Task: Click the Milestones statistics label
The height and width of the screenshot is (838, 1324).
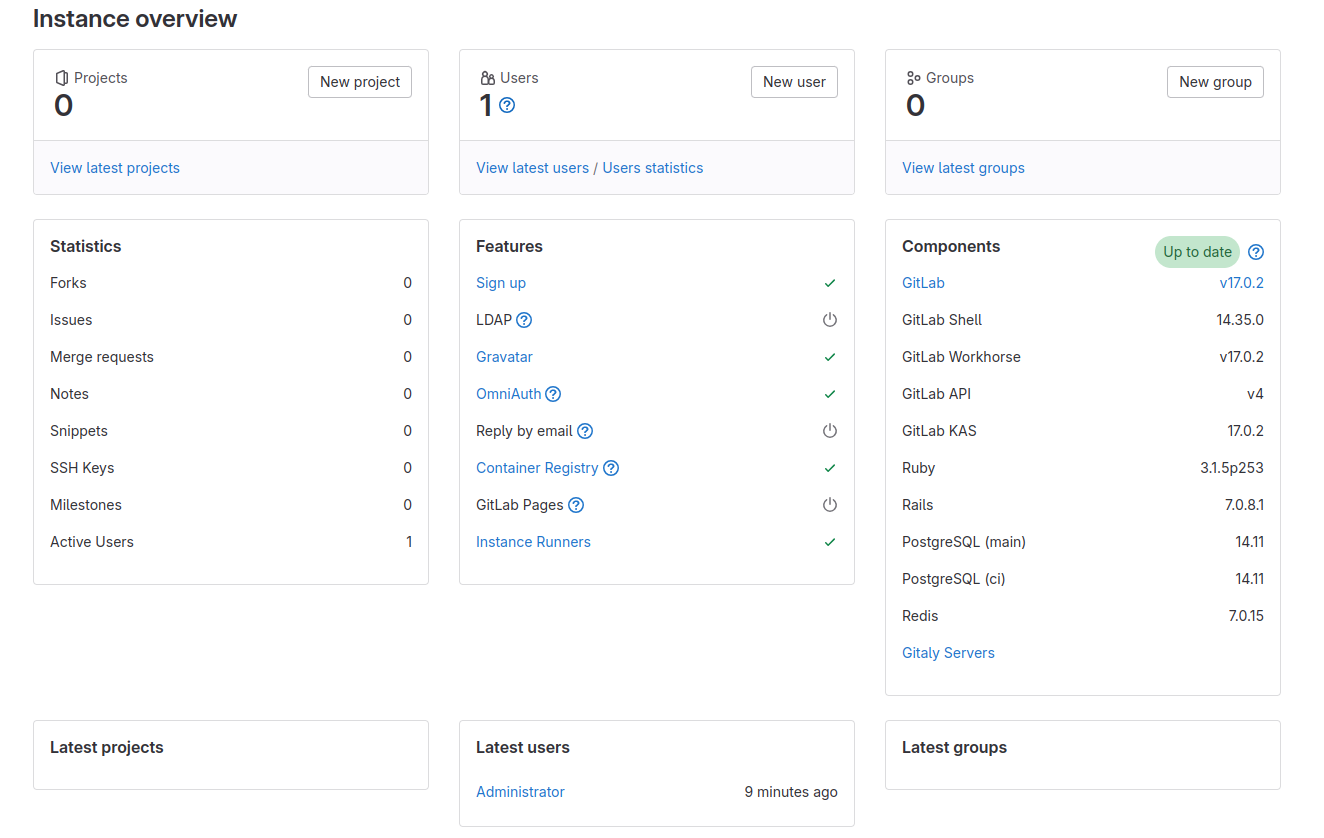Action: tap(86, 505)
